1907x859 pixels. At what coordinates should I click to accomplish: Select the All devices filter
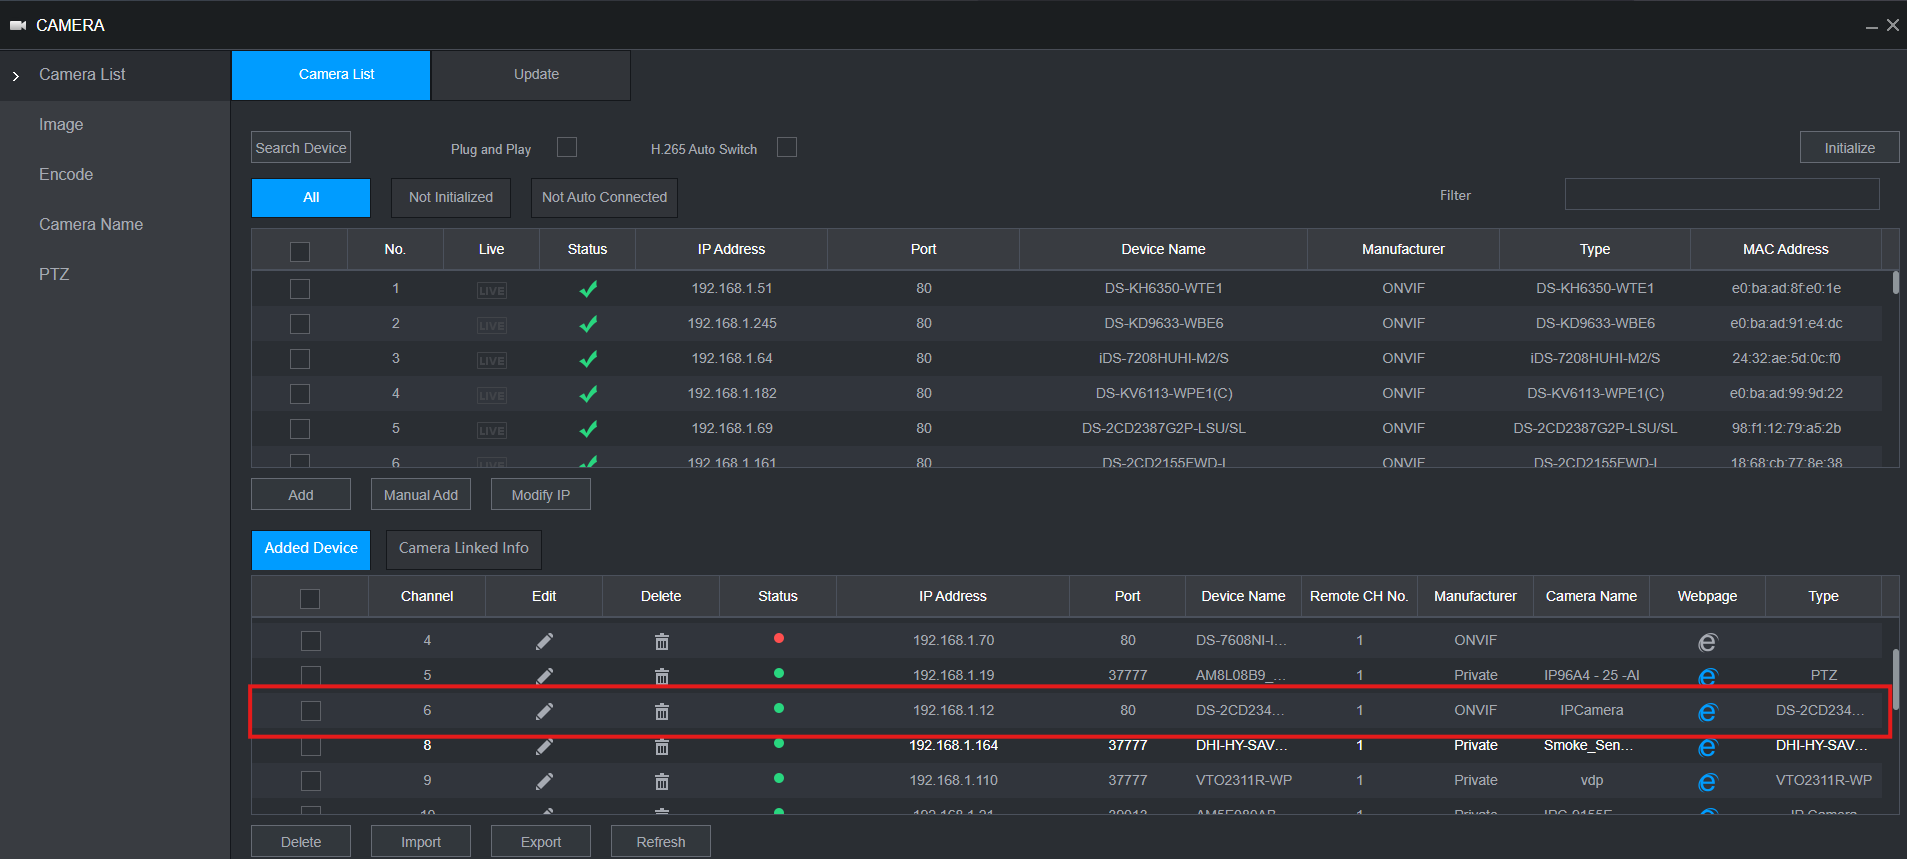click(x=311, y=198)
